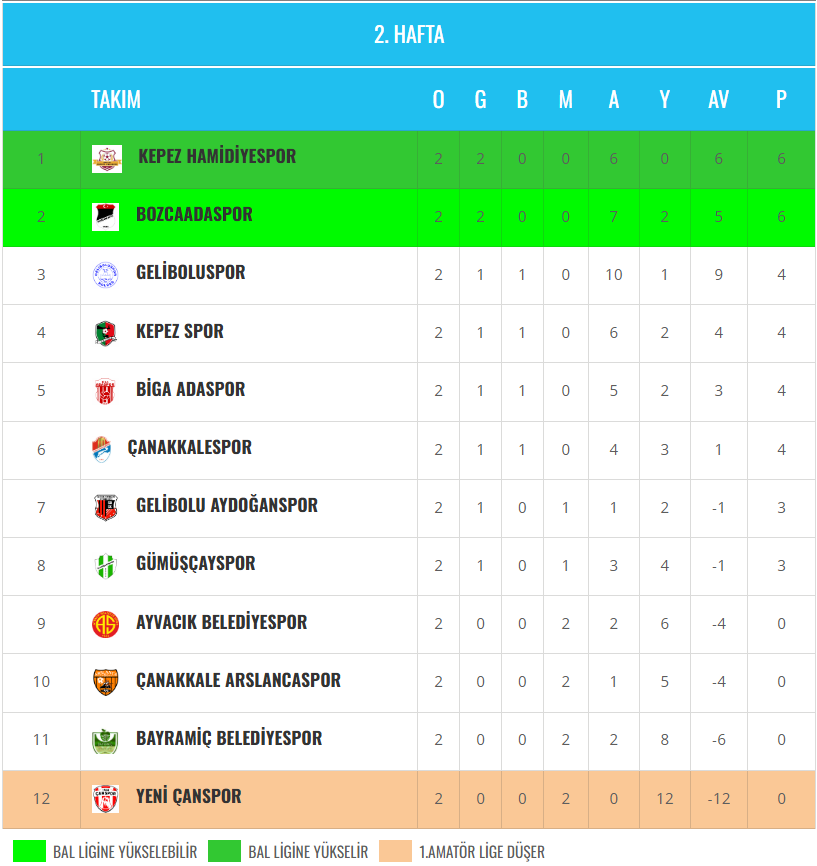This screenshot has height=866, width=817.
Task: Click the Geliboluspor club crest
Action: click(x=105, y=274)
